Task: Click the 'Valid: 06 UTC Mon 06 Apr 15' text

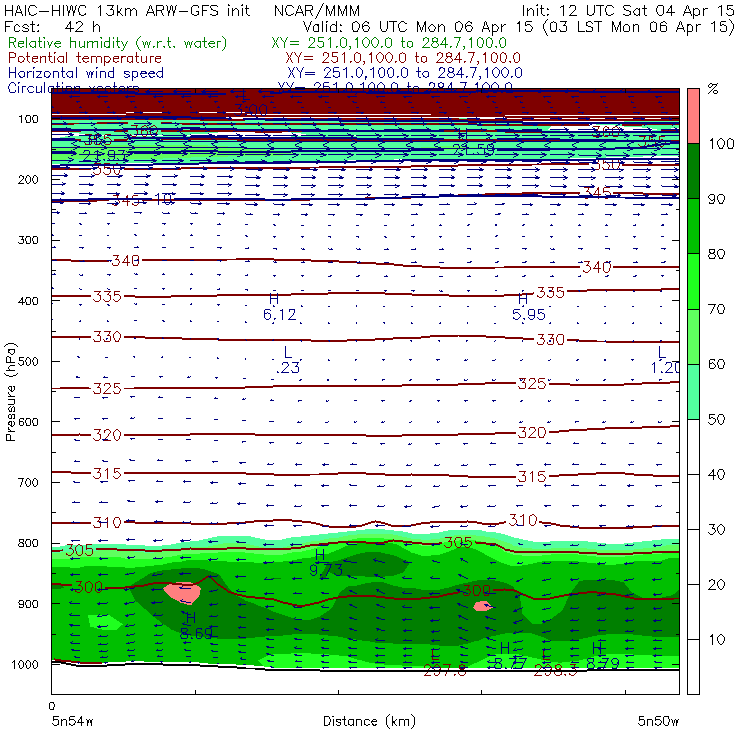Action: click(x=420, y=27)
